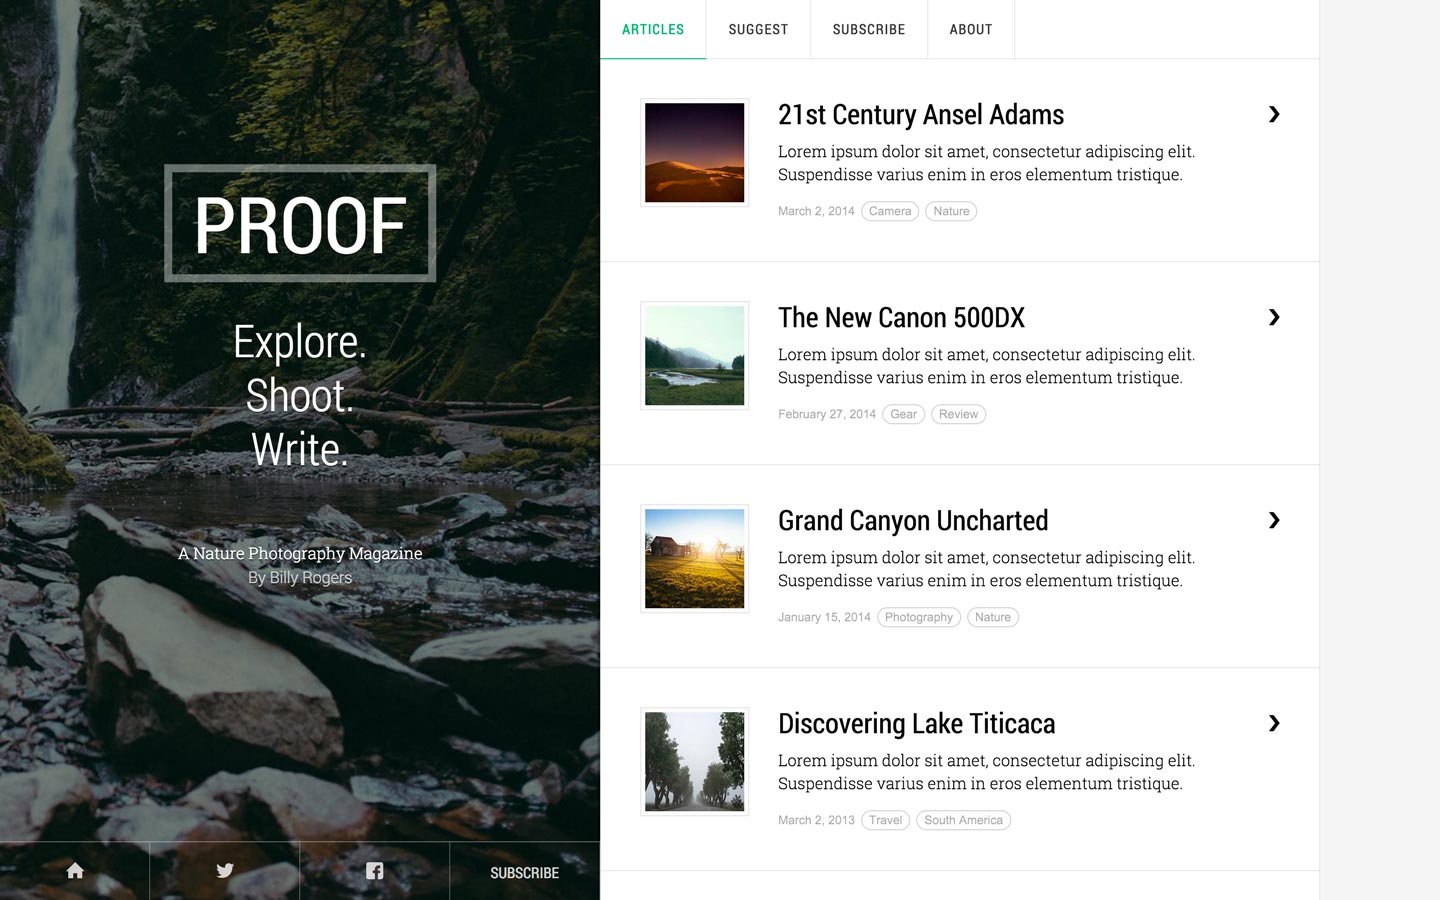Click the Photography tag
1440x900 pixels.
[x=918, y=617]
